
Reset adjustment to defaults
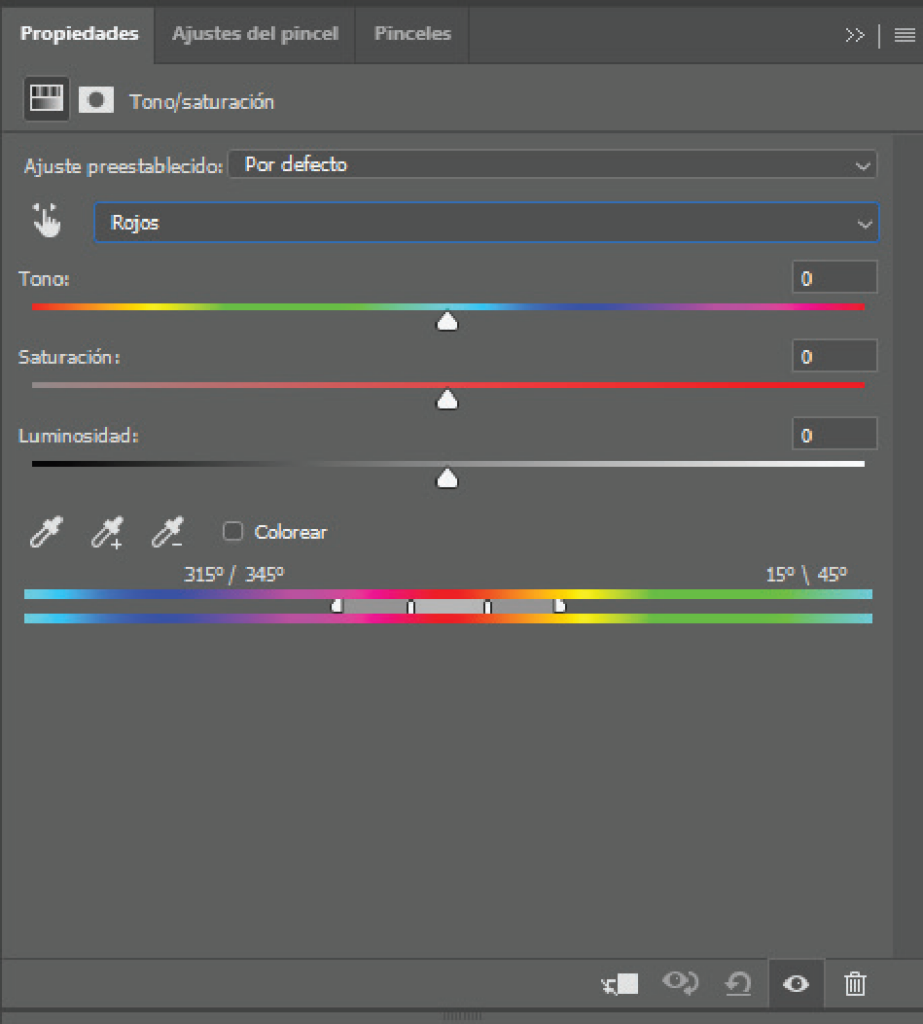tap(738, 984)
